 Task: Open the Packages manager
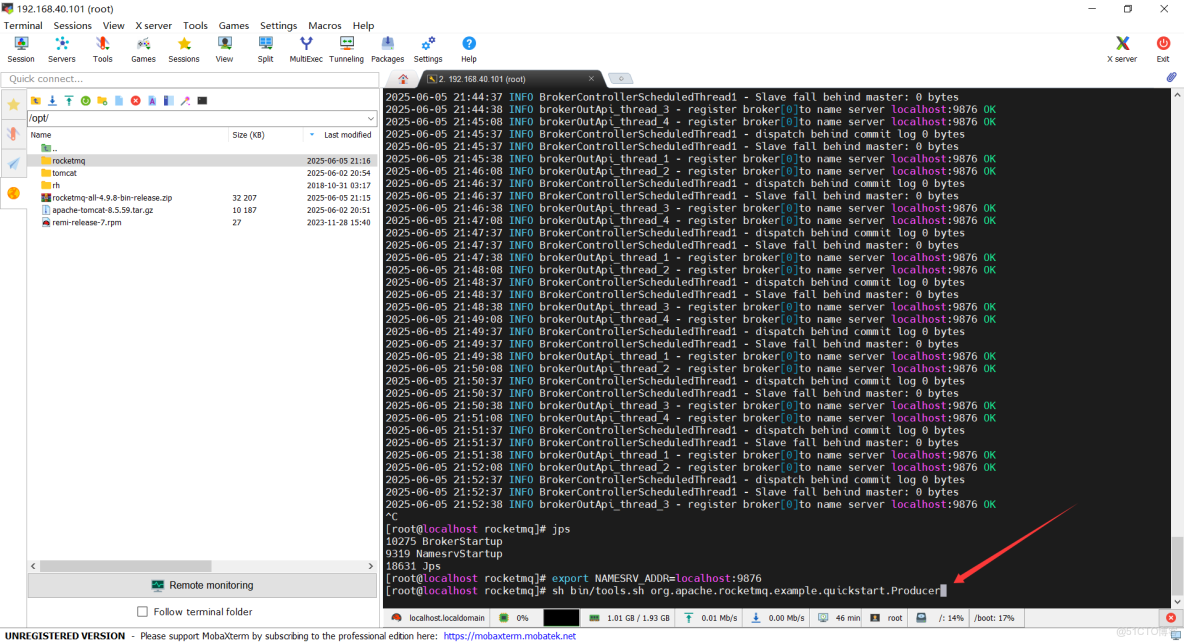point(387,47)
